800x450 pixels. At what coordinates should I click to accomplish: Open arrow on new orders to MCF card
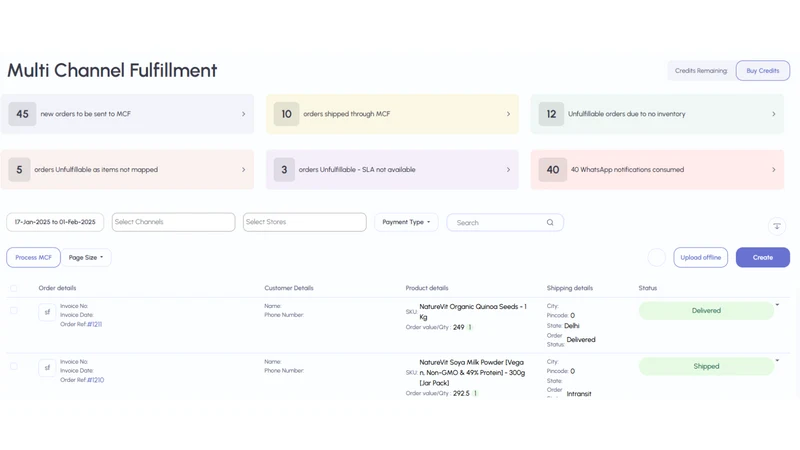[x=243, y=114]
